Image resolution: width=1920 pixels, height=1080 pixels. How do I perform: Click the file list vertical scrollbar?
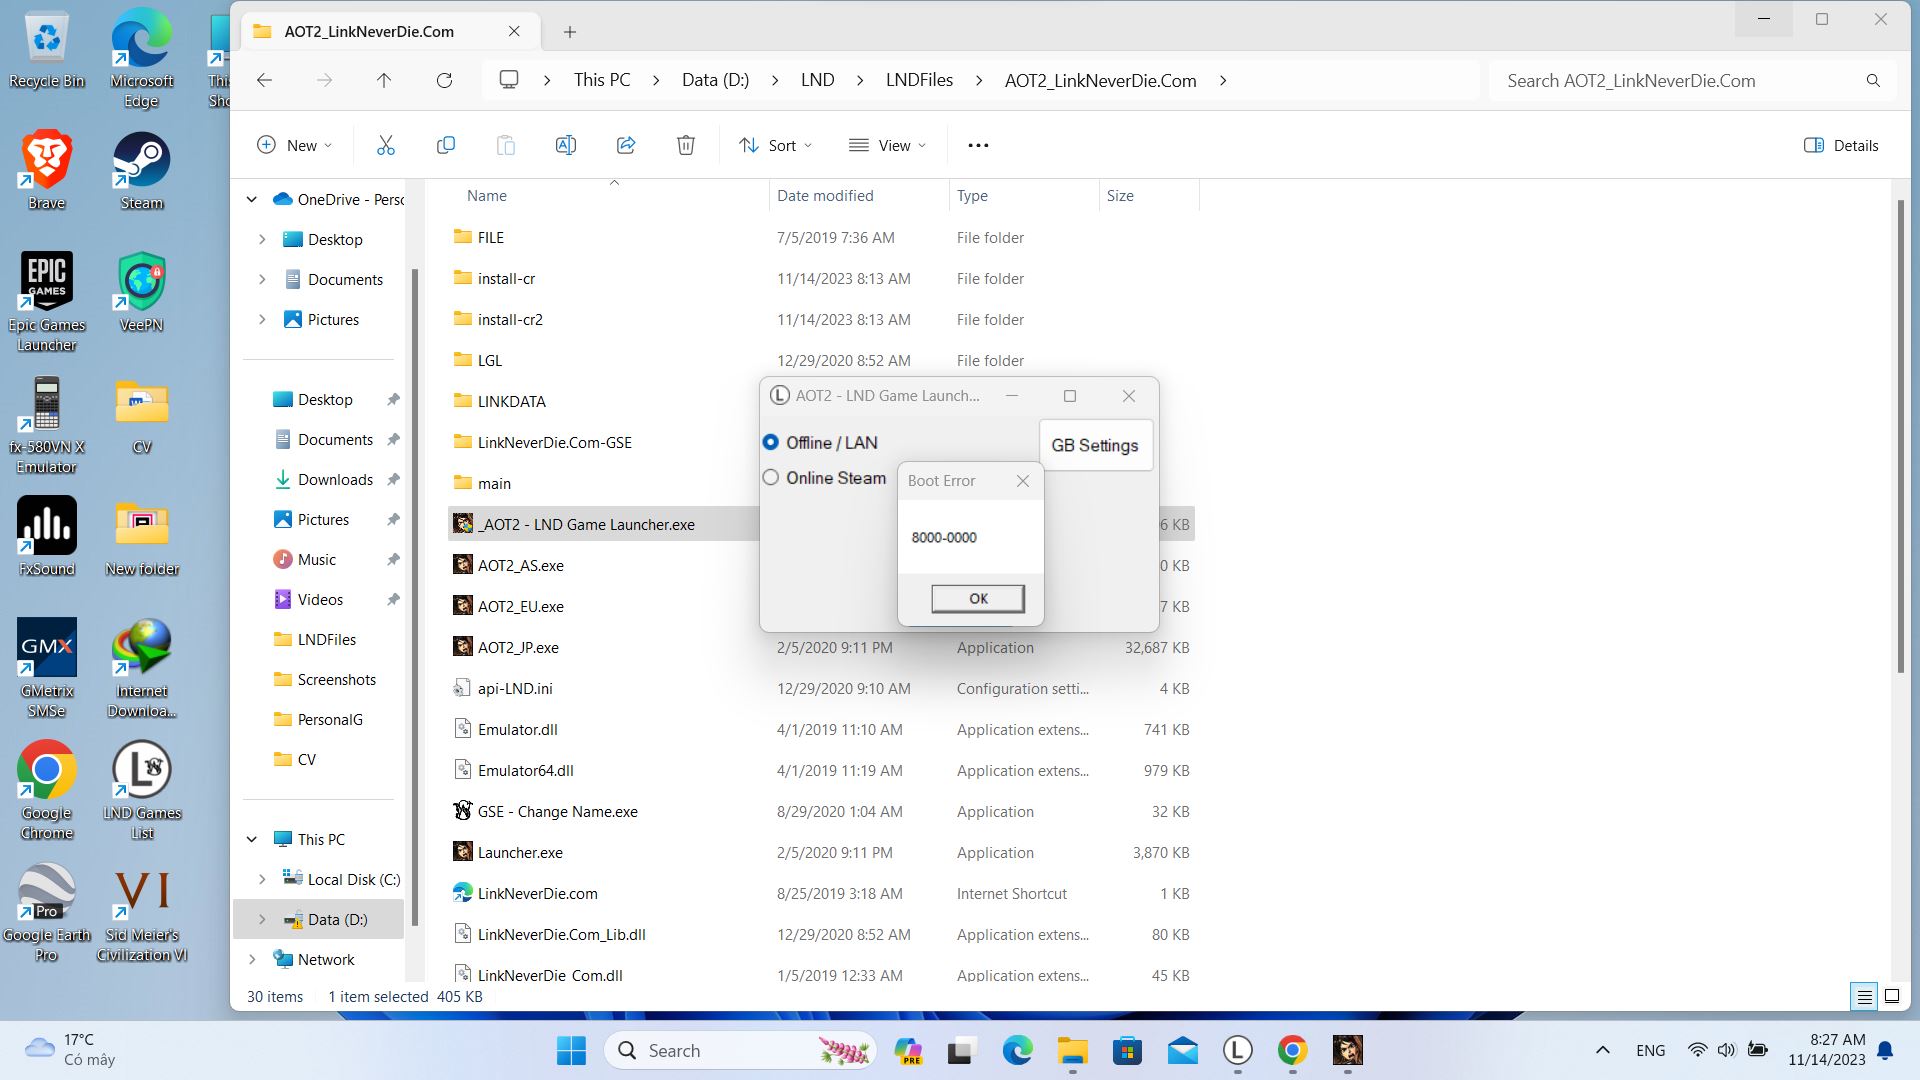tap(1900, 435)
